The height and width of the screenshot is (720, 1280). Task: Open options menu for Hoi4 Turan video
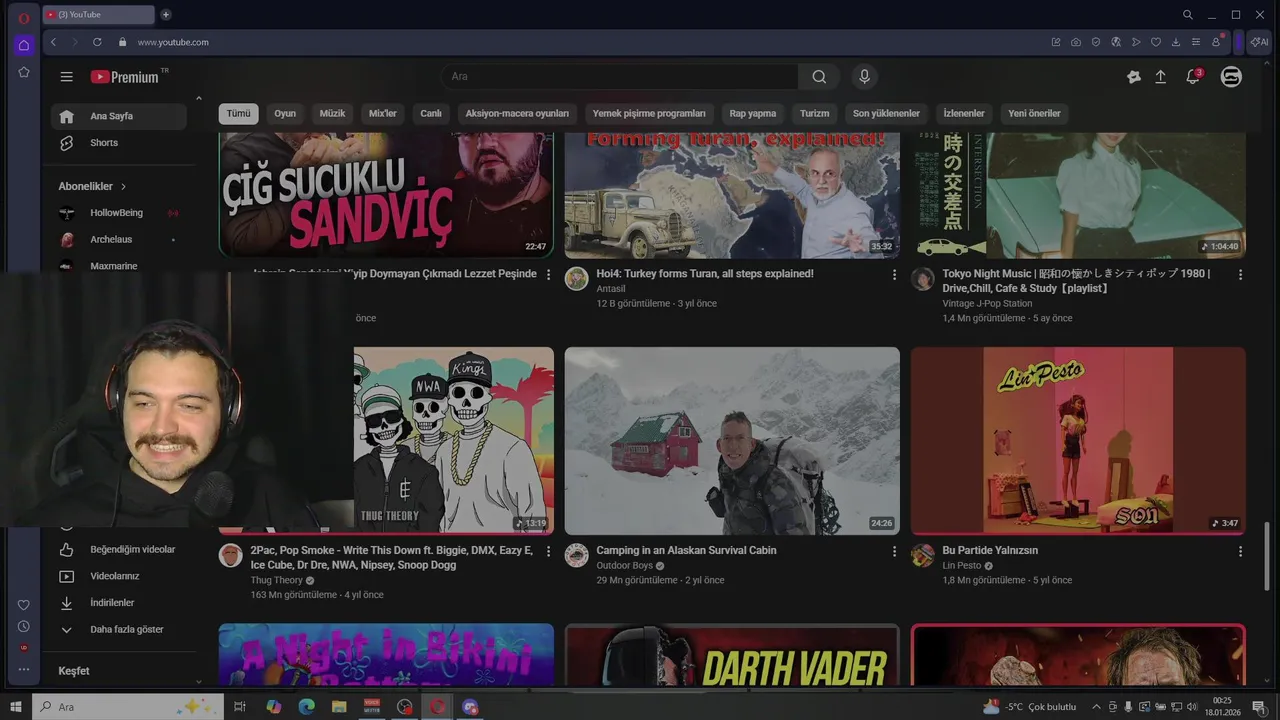click(894, 274)
